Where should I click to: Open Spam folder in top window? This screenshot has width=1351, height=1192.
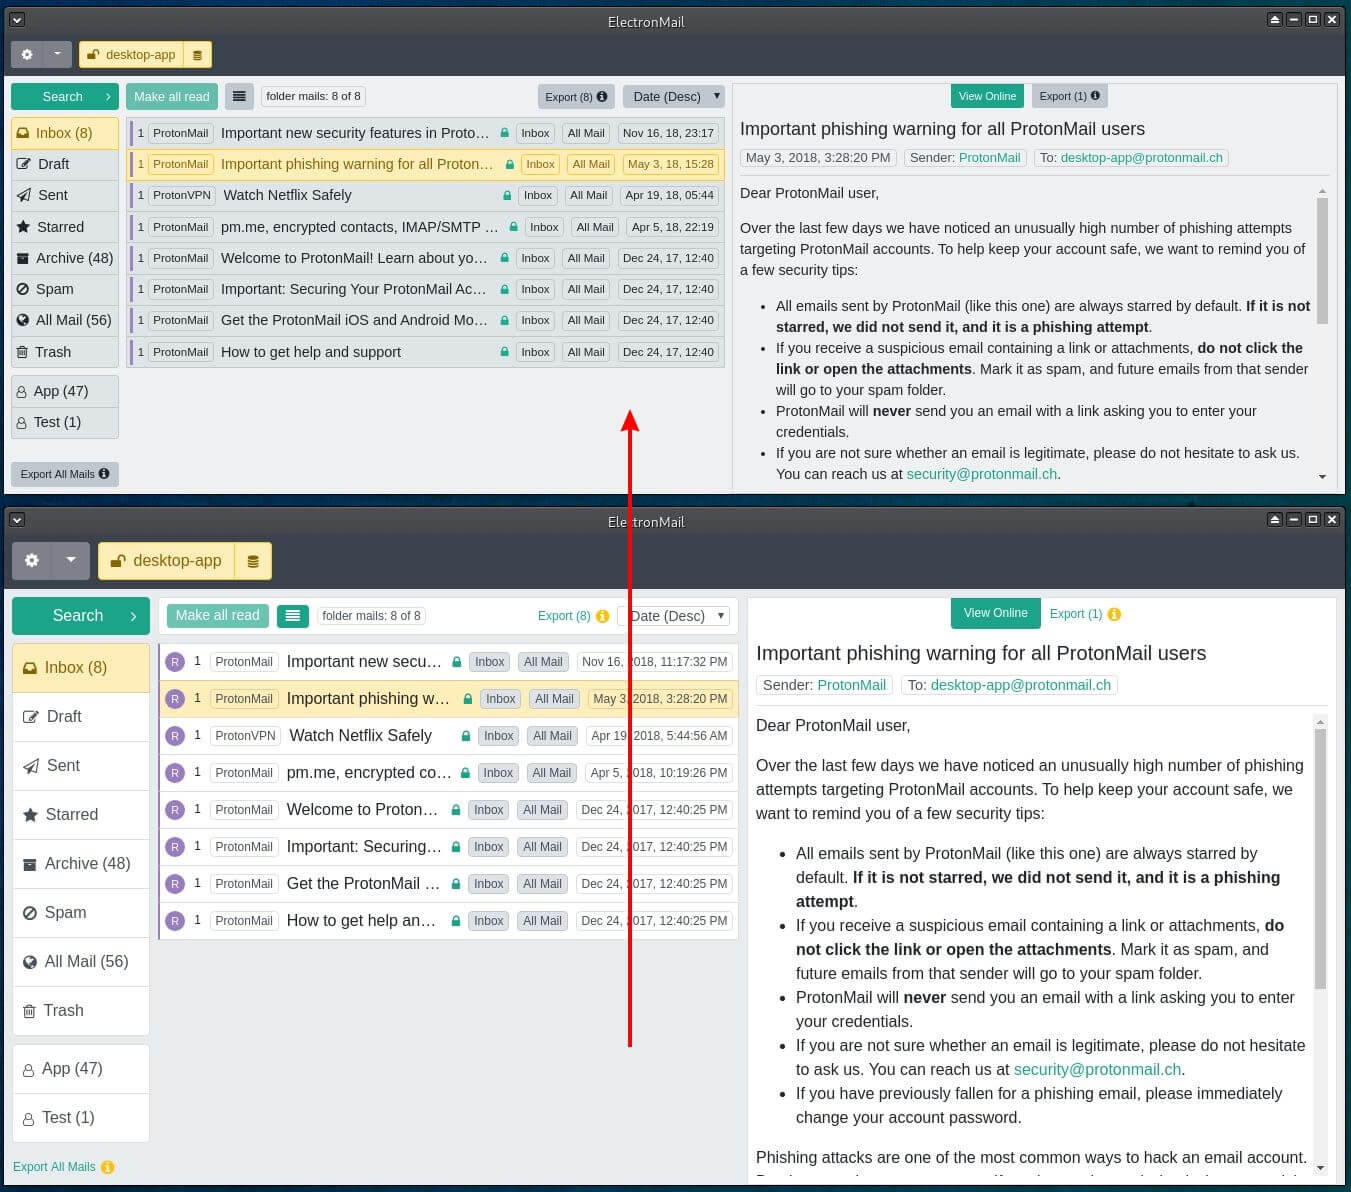65,289
